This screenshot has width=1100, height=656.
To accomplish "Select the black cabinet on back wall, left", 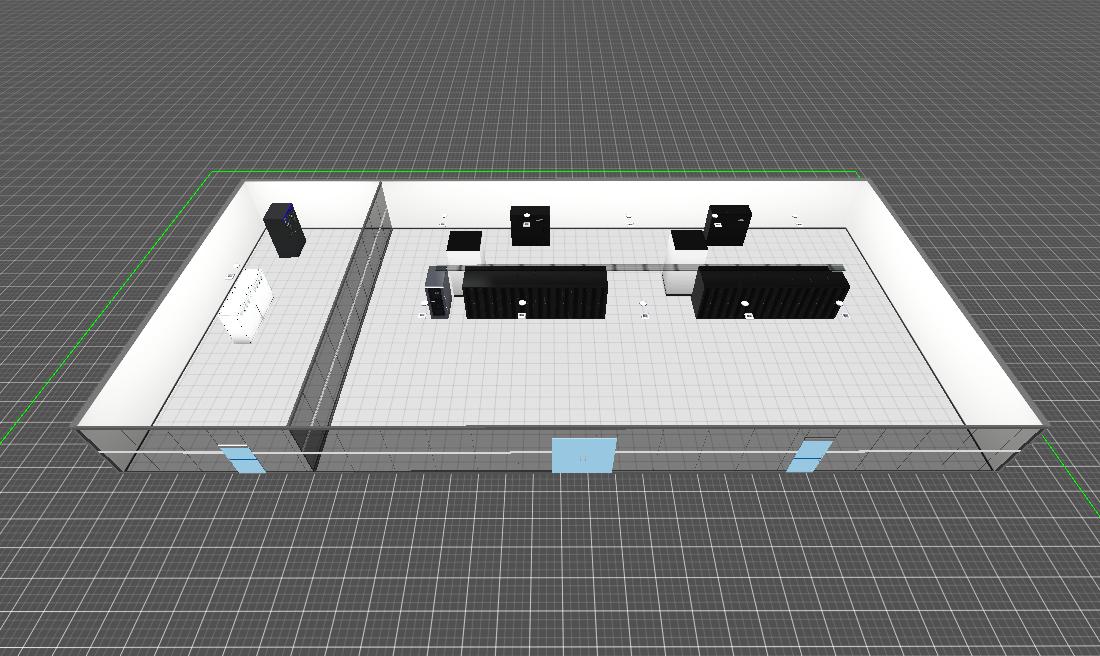I will [530, 226].
